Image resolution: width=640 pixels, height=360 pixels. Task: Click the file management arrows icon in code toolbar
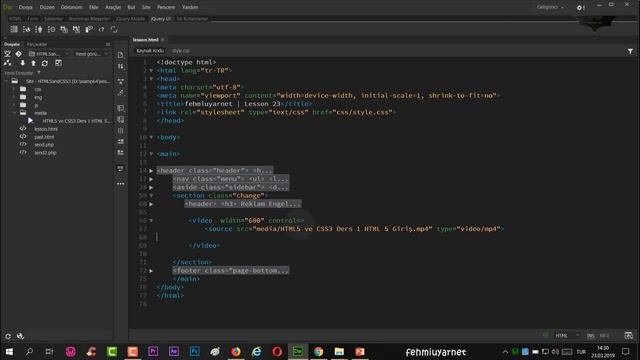pyautogui.click(x=120, y=66)
